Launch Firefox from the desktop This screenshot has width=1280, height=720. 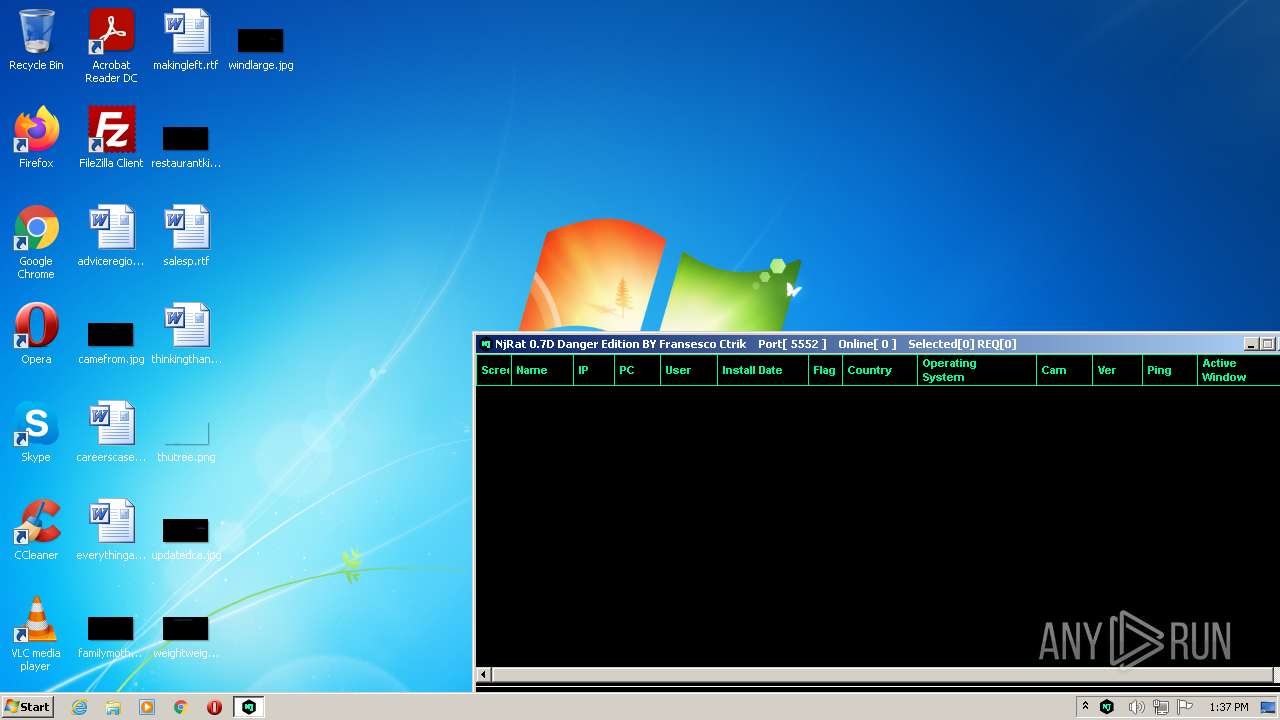click(x=36, y=138)
